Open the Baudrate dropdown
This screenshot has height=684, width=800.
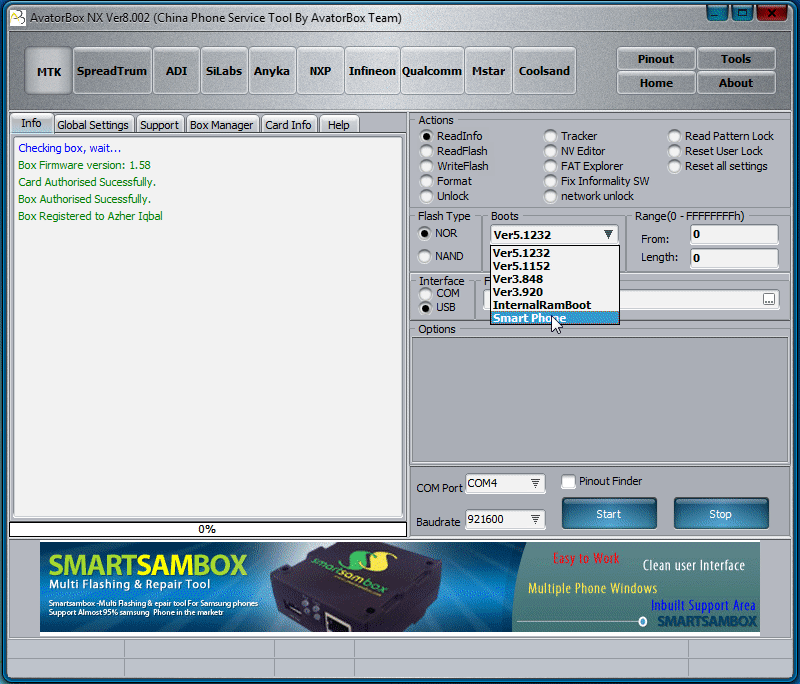505,519
